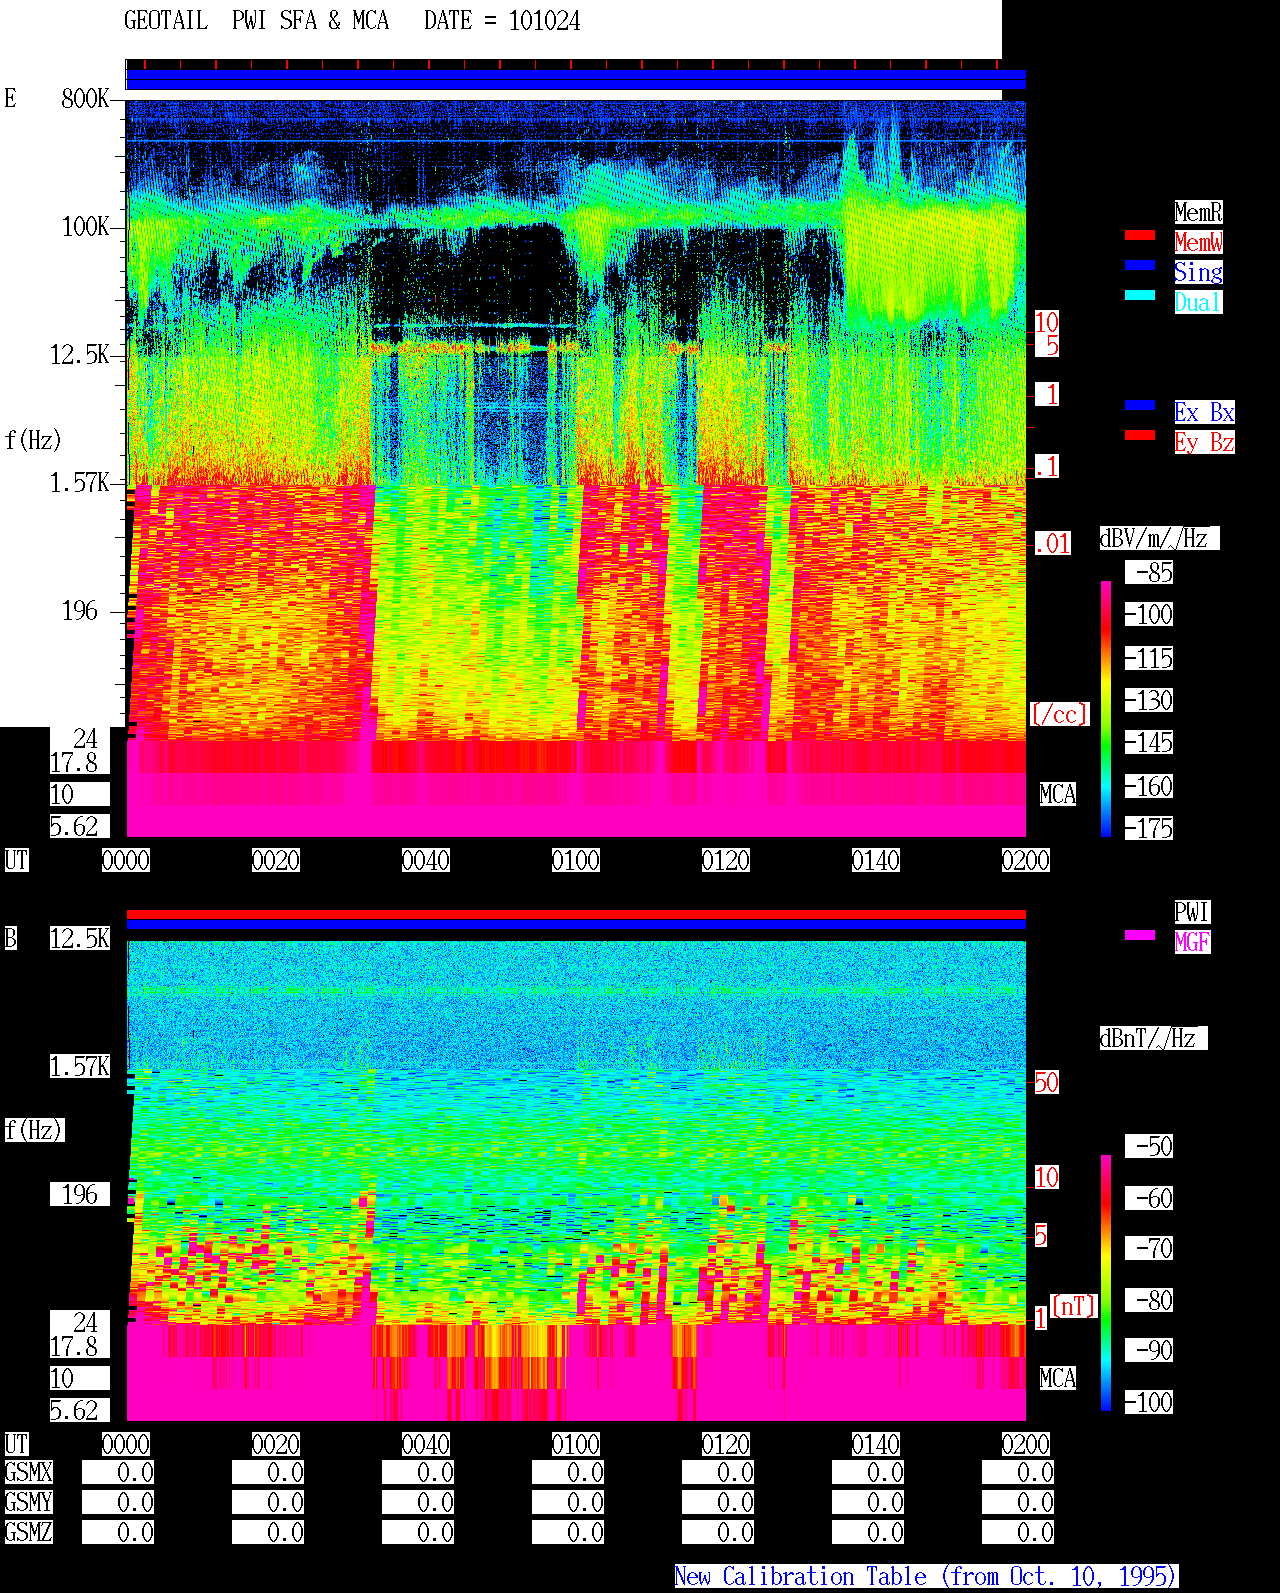Click the blue Ex Bx legend swatch
The height and width of the screenshot is (1593, 1280).
[x=1140, y=405]
